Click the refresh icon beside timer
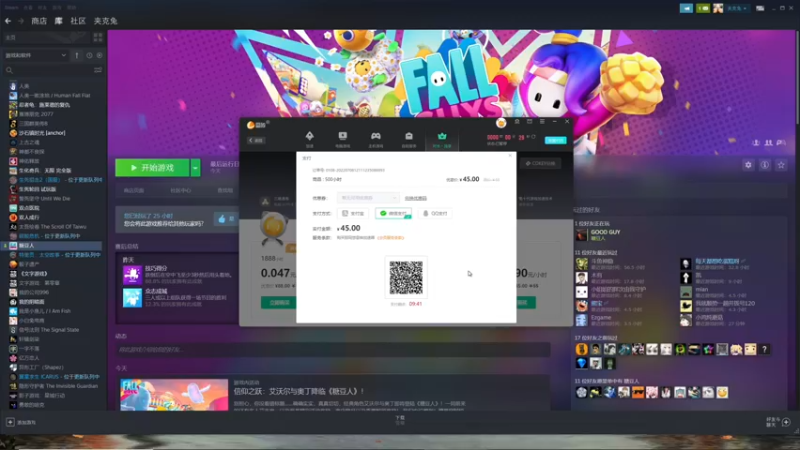Viewport: 800px width, 450px height. [533, 137]
